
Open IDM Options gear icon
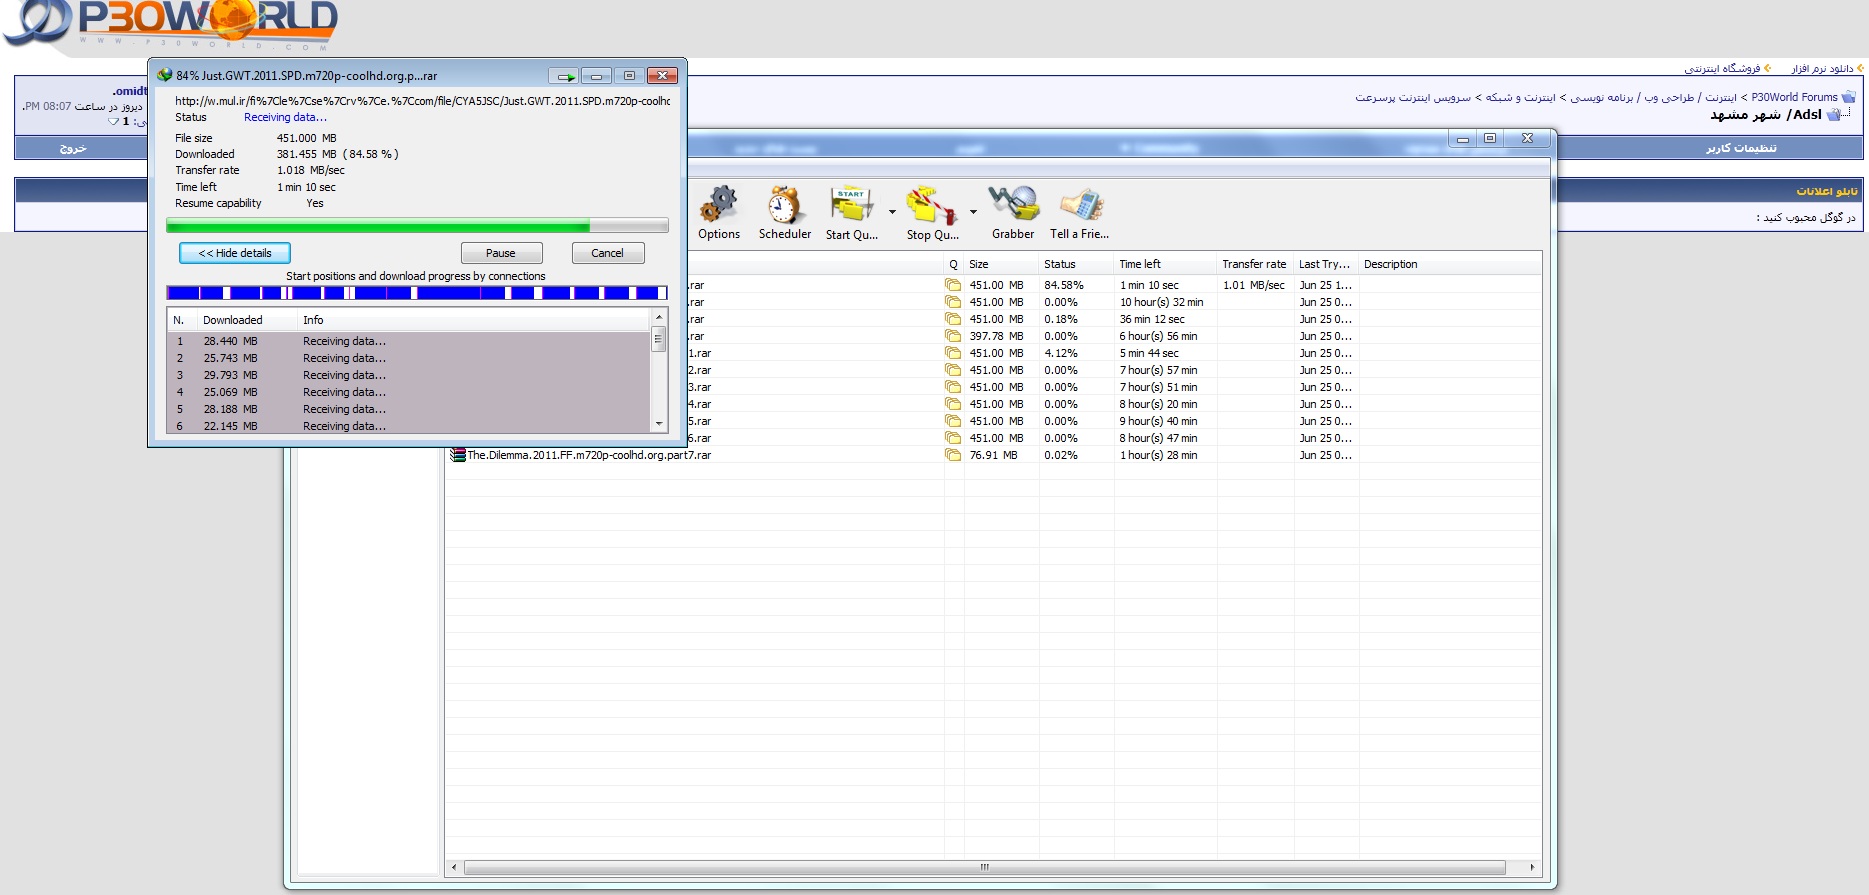click(719, 205)
